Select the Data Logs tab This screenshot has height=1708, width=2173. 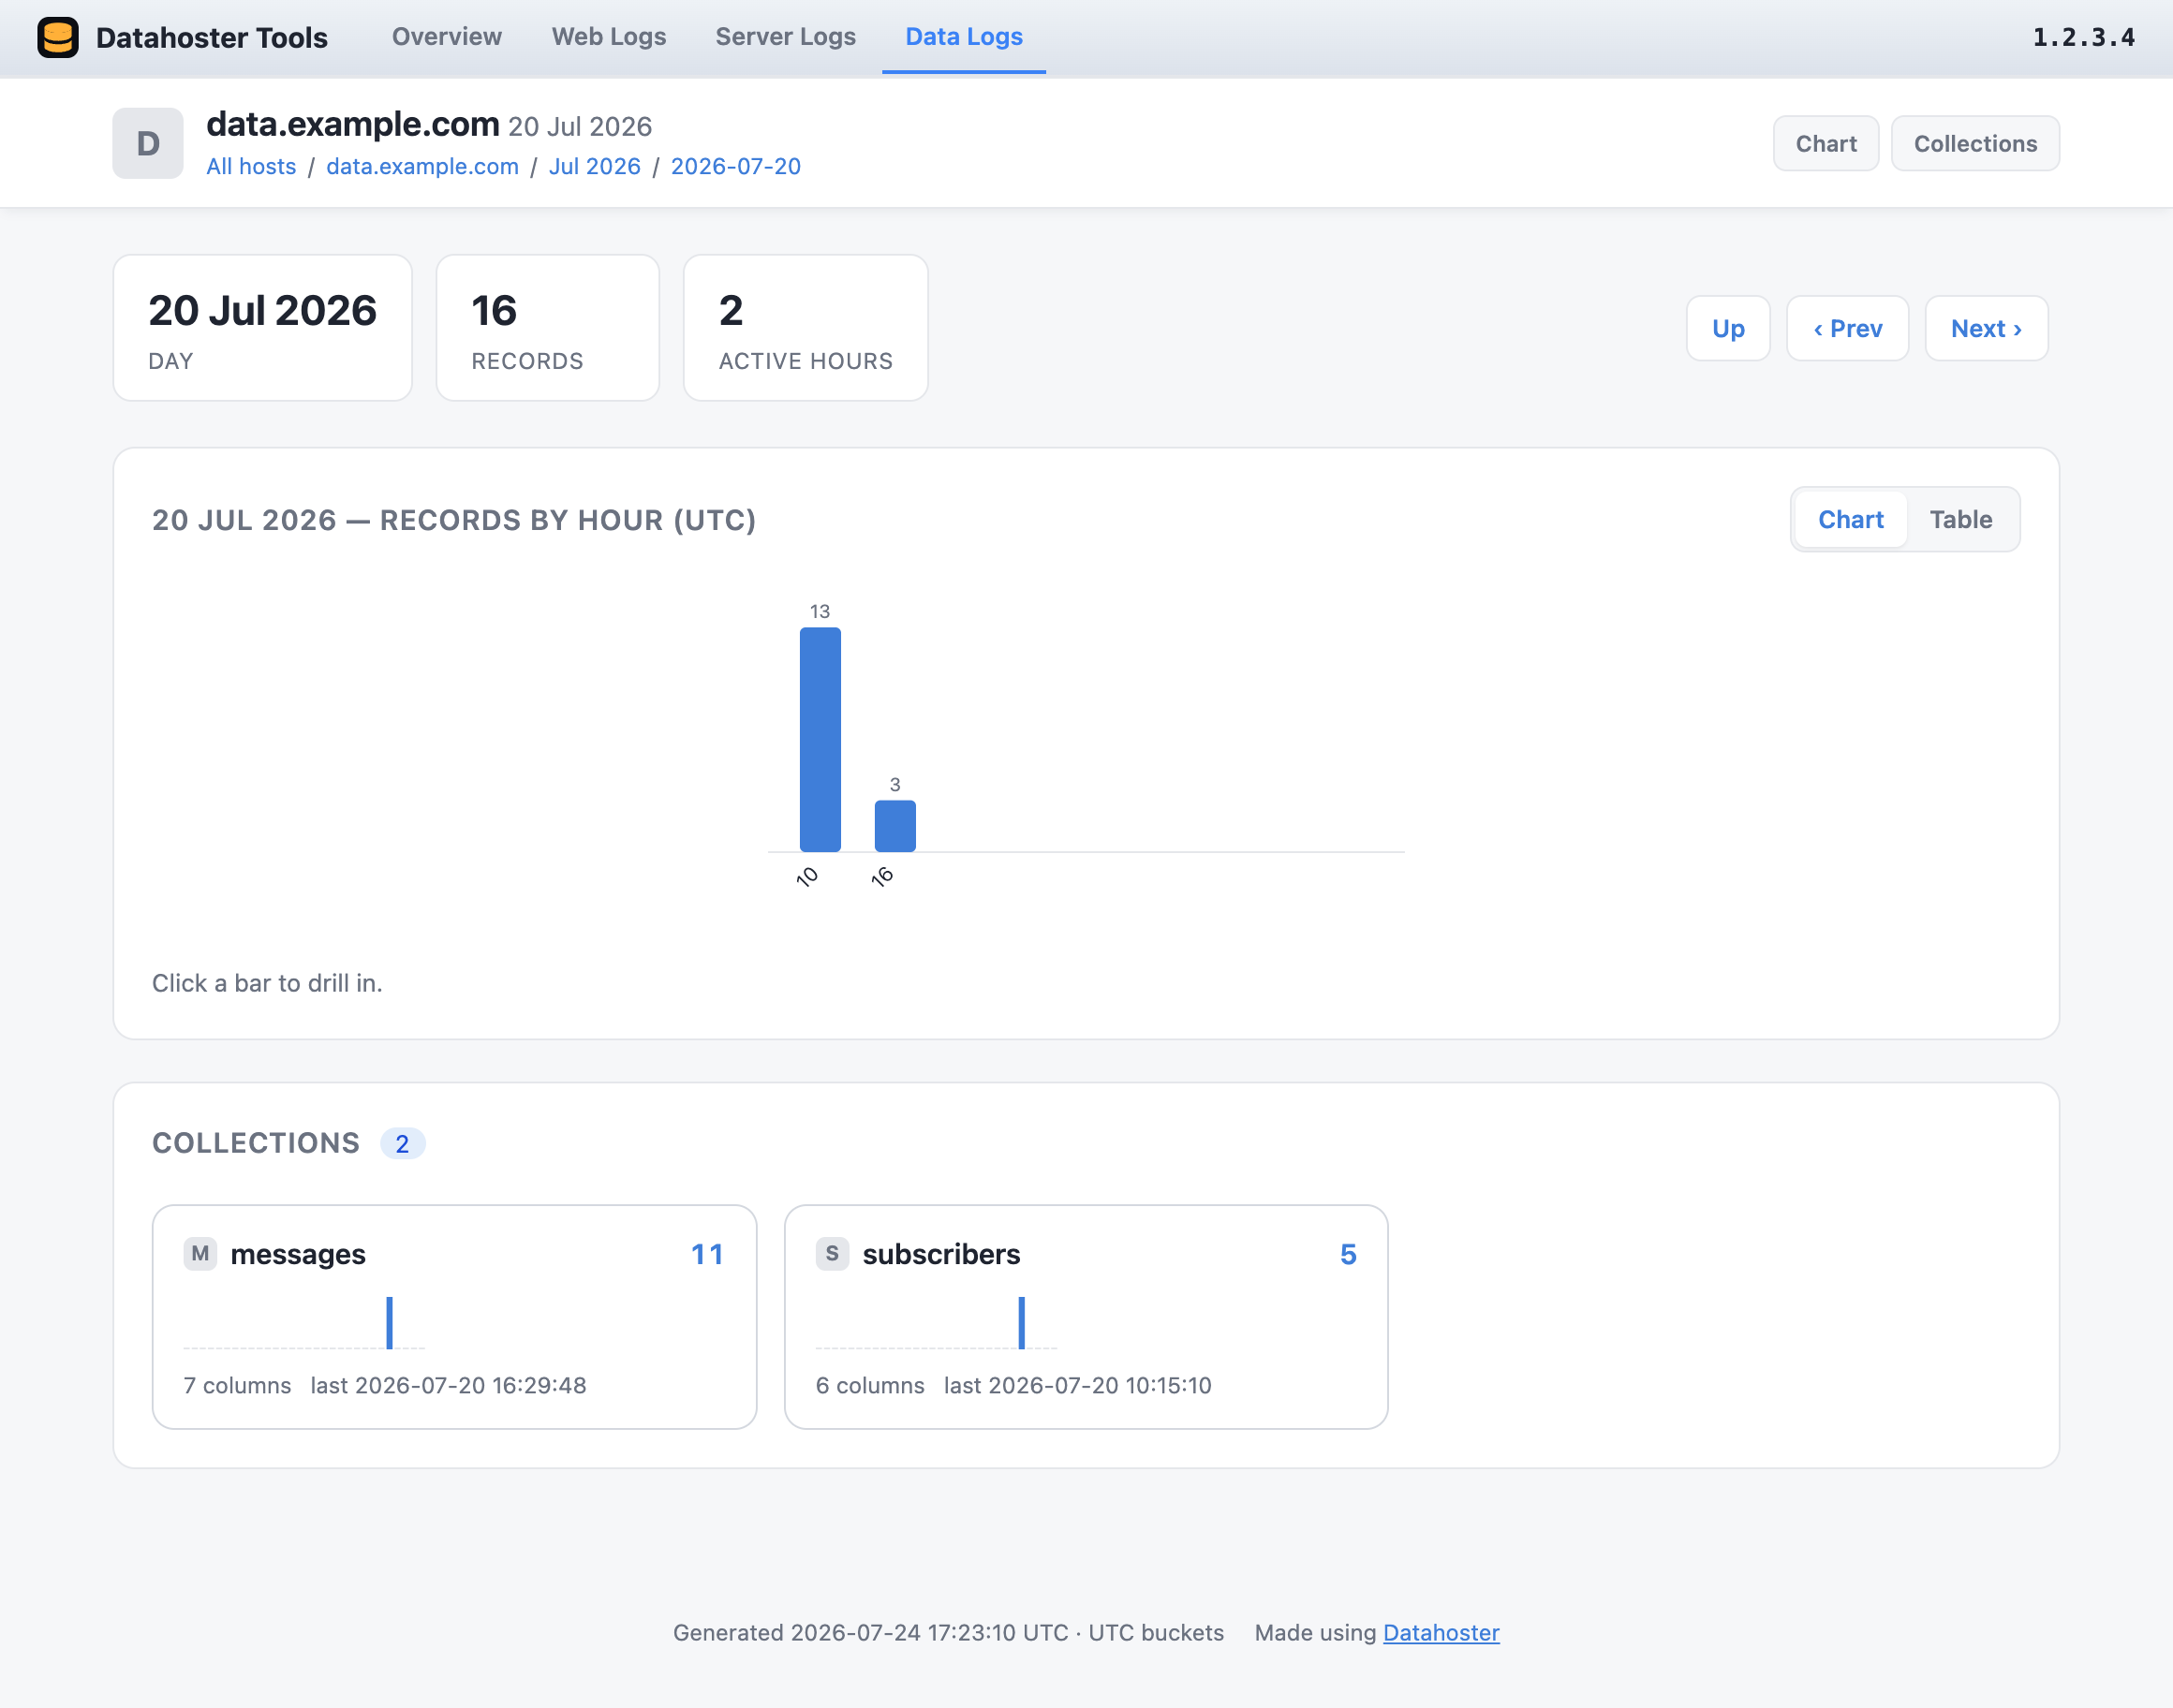pos(964,37)
